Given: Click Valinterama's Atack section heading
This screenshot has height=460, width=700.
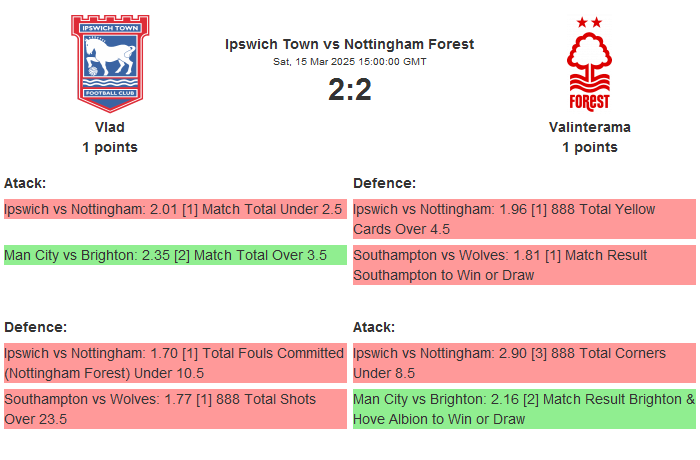Looking at the screenshot, I should pyautogui.click(x=374, y=327).
